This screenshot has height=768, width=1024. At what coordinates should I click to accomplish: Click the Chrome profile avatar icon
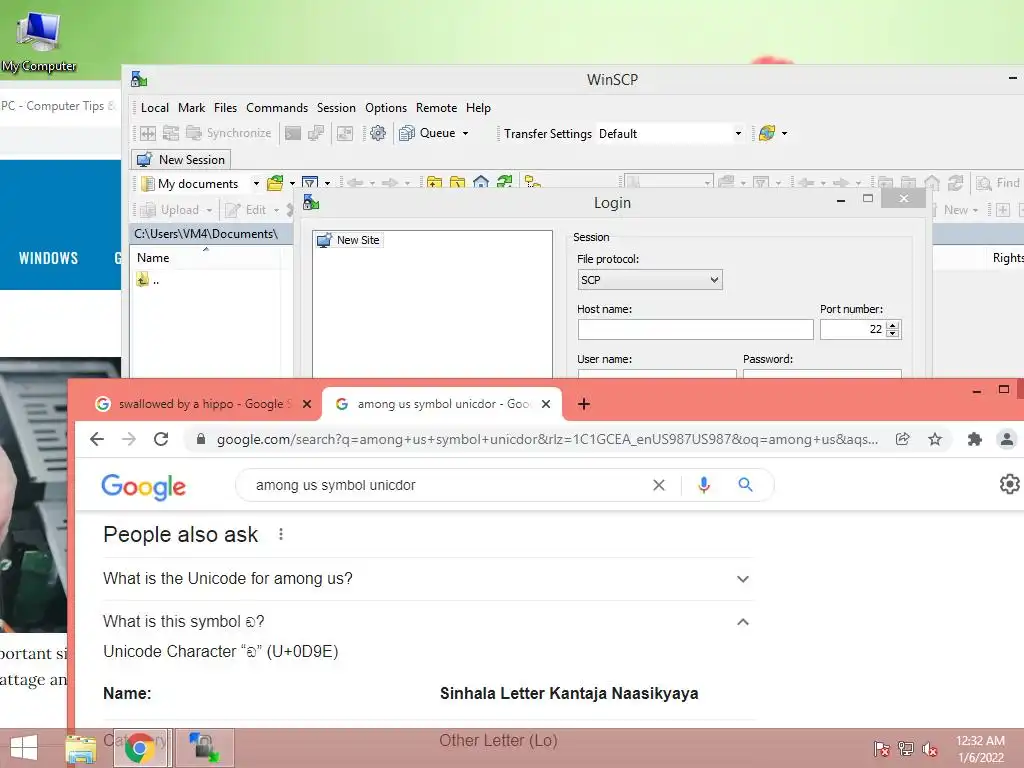[x=1006, y=439]
